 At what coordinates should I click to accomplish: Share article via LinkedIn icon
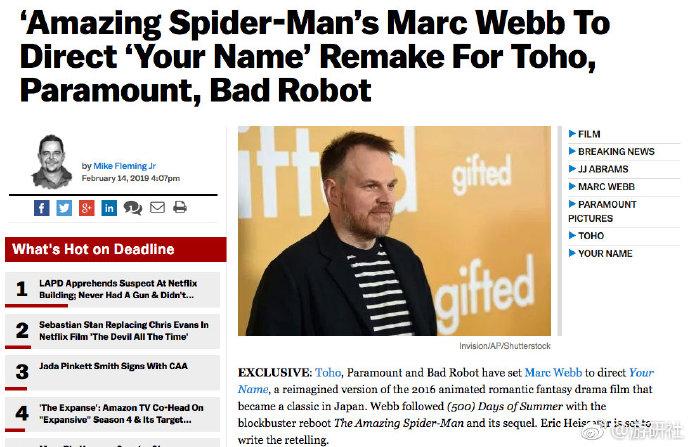coord(109,207)
